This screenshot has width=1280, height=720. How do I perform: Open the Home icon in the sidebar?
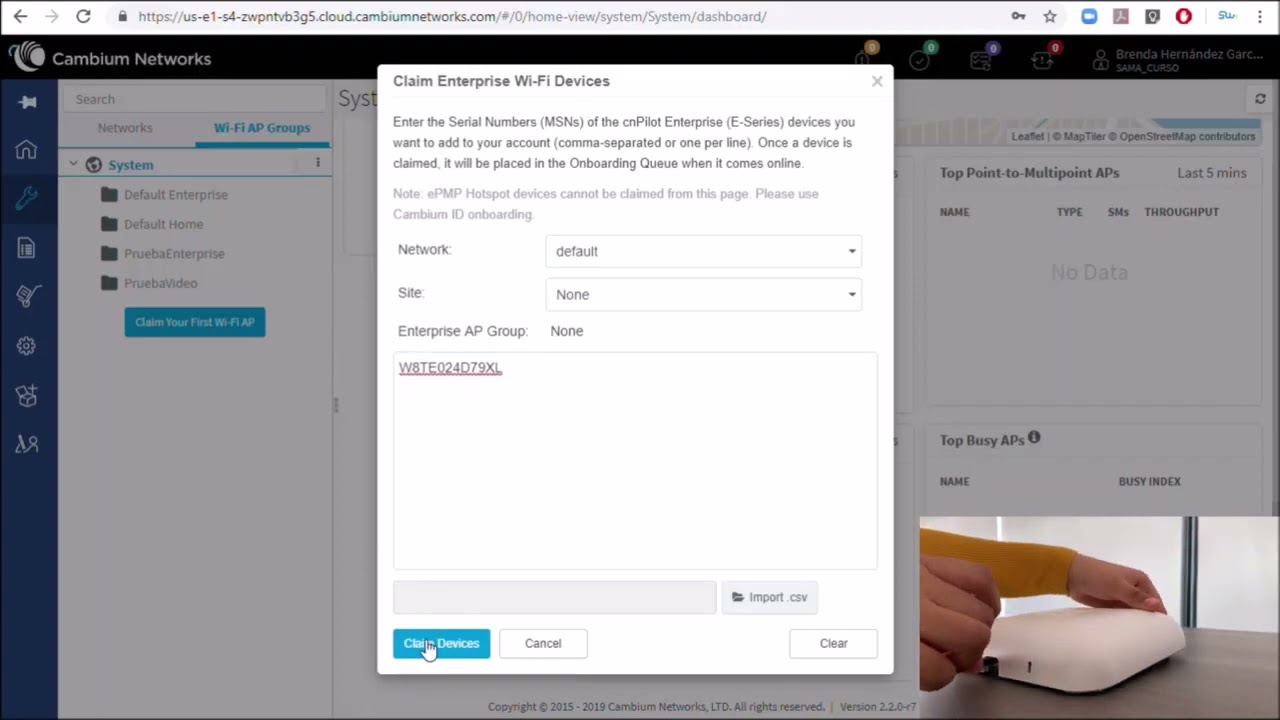(27, 150)
